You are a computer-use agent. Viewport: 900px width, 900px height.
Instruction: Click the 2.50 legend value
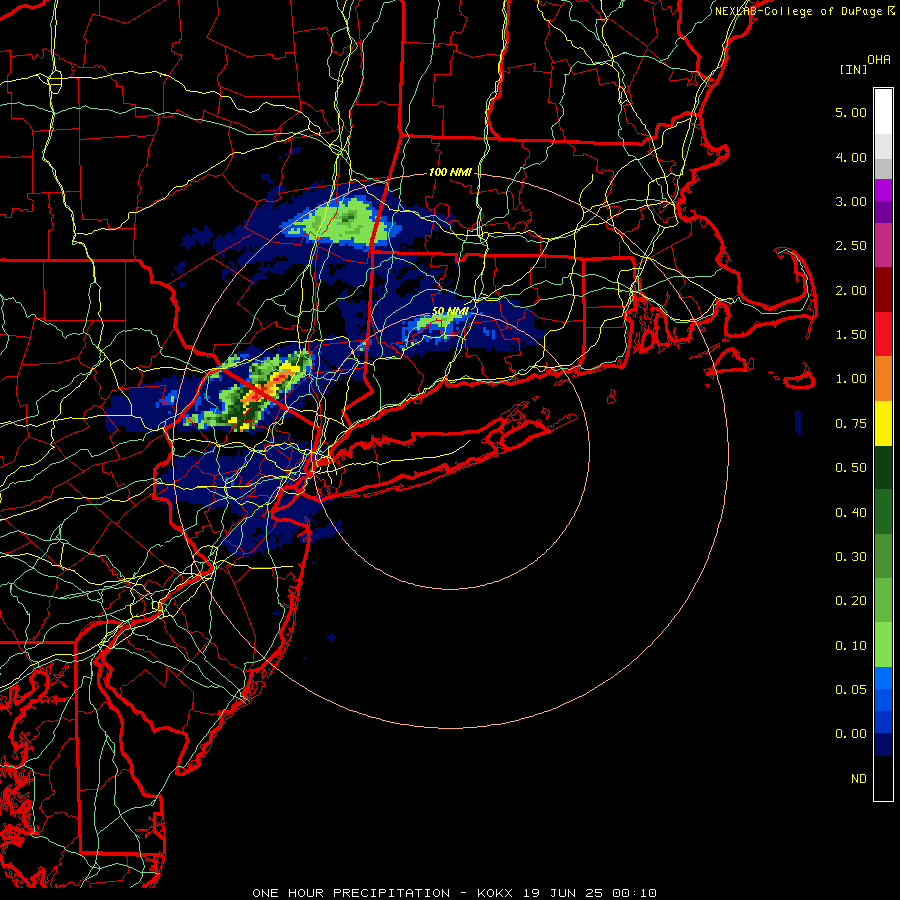[851, 246]
